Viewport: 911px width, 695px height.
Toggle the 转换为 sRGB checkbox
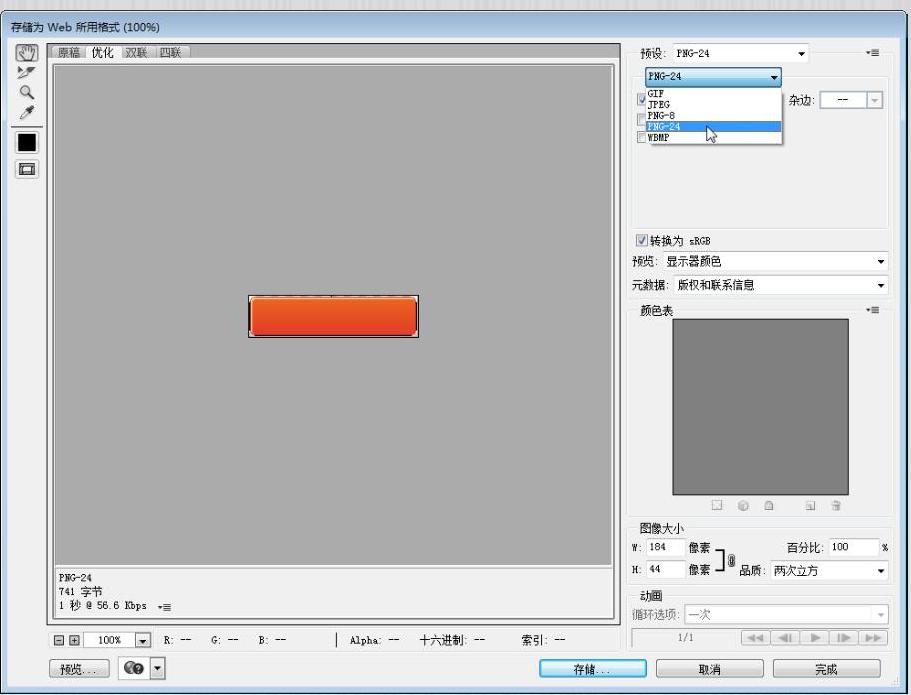(642, 240)
